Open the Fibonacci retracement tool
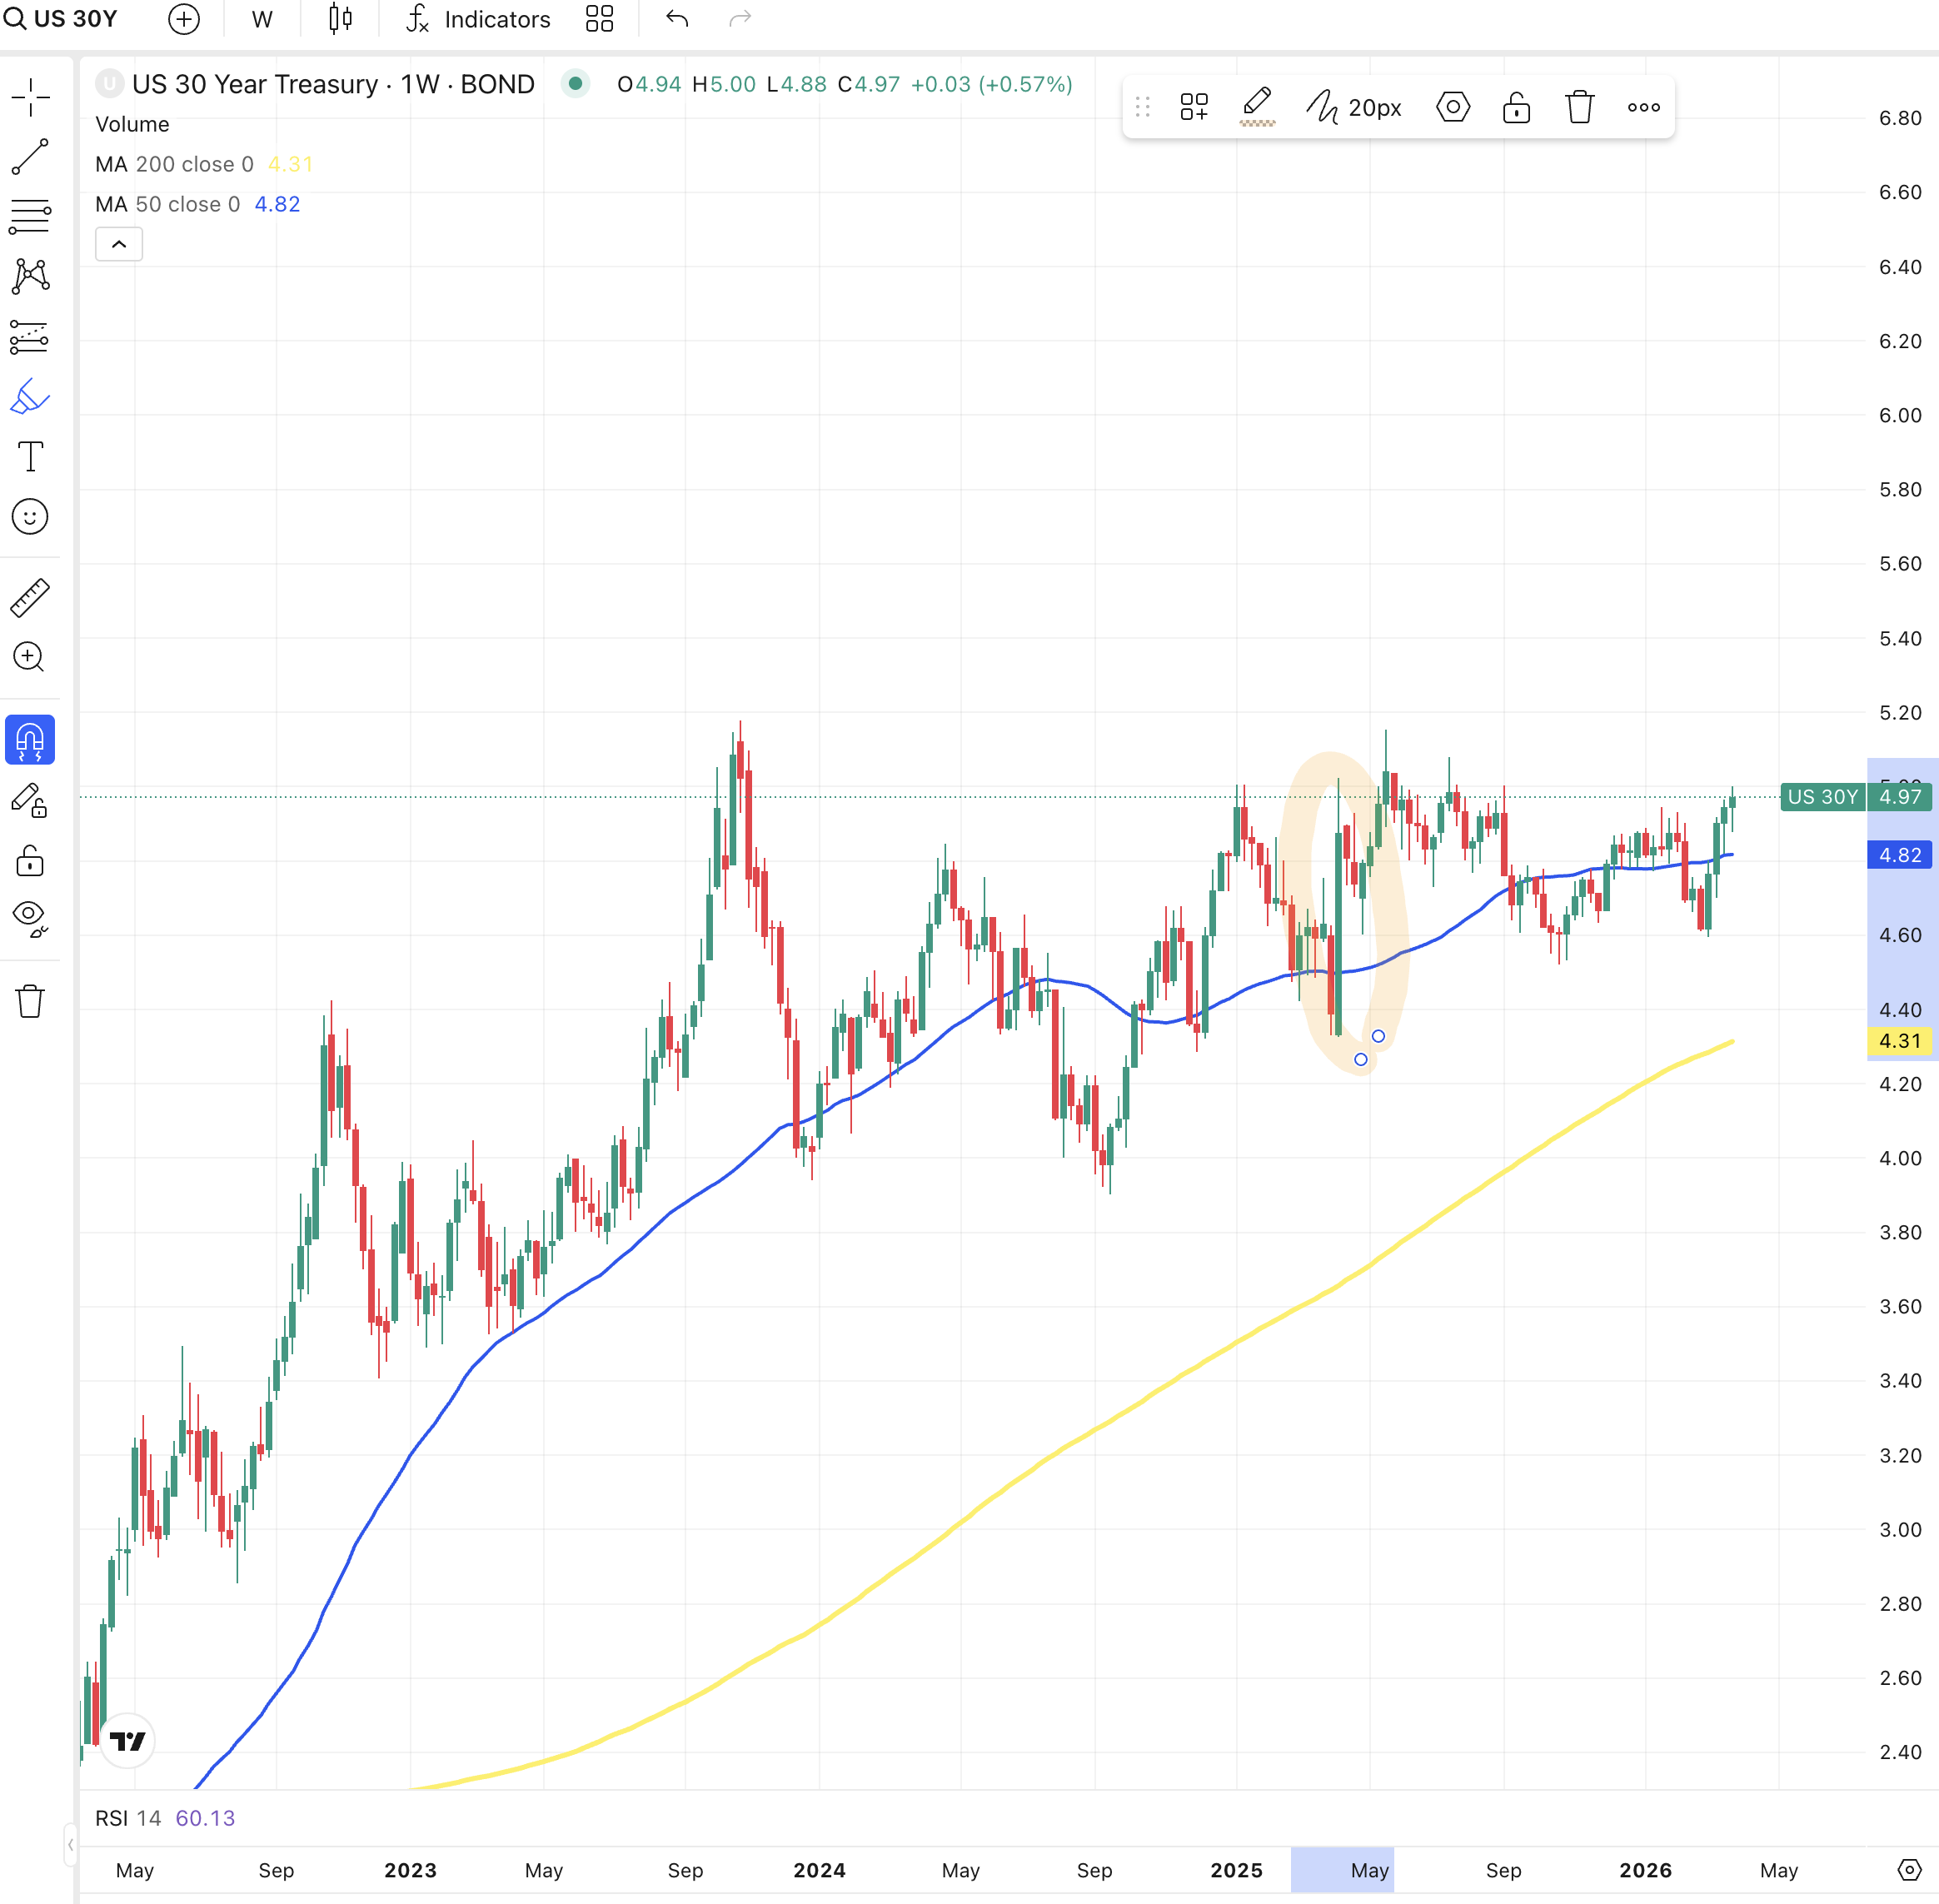Screen dimensions: 1939x1904 pyautogui.click(x=30, y=216)
